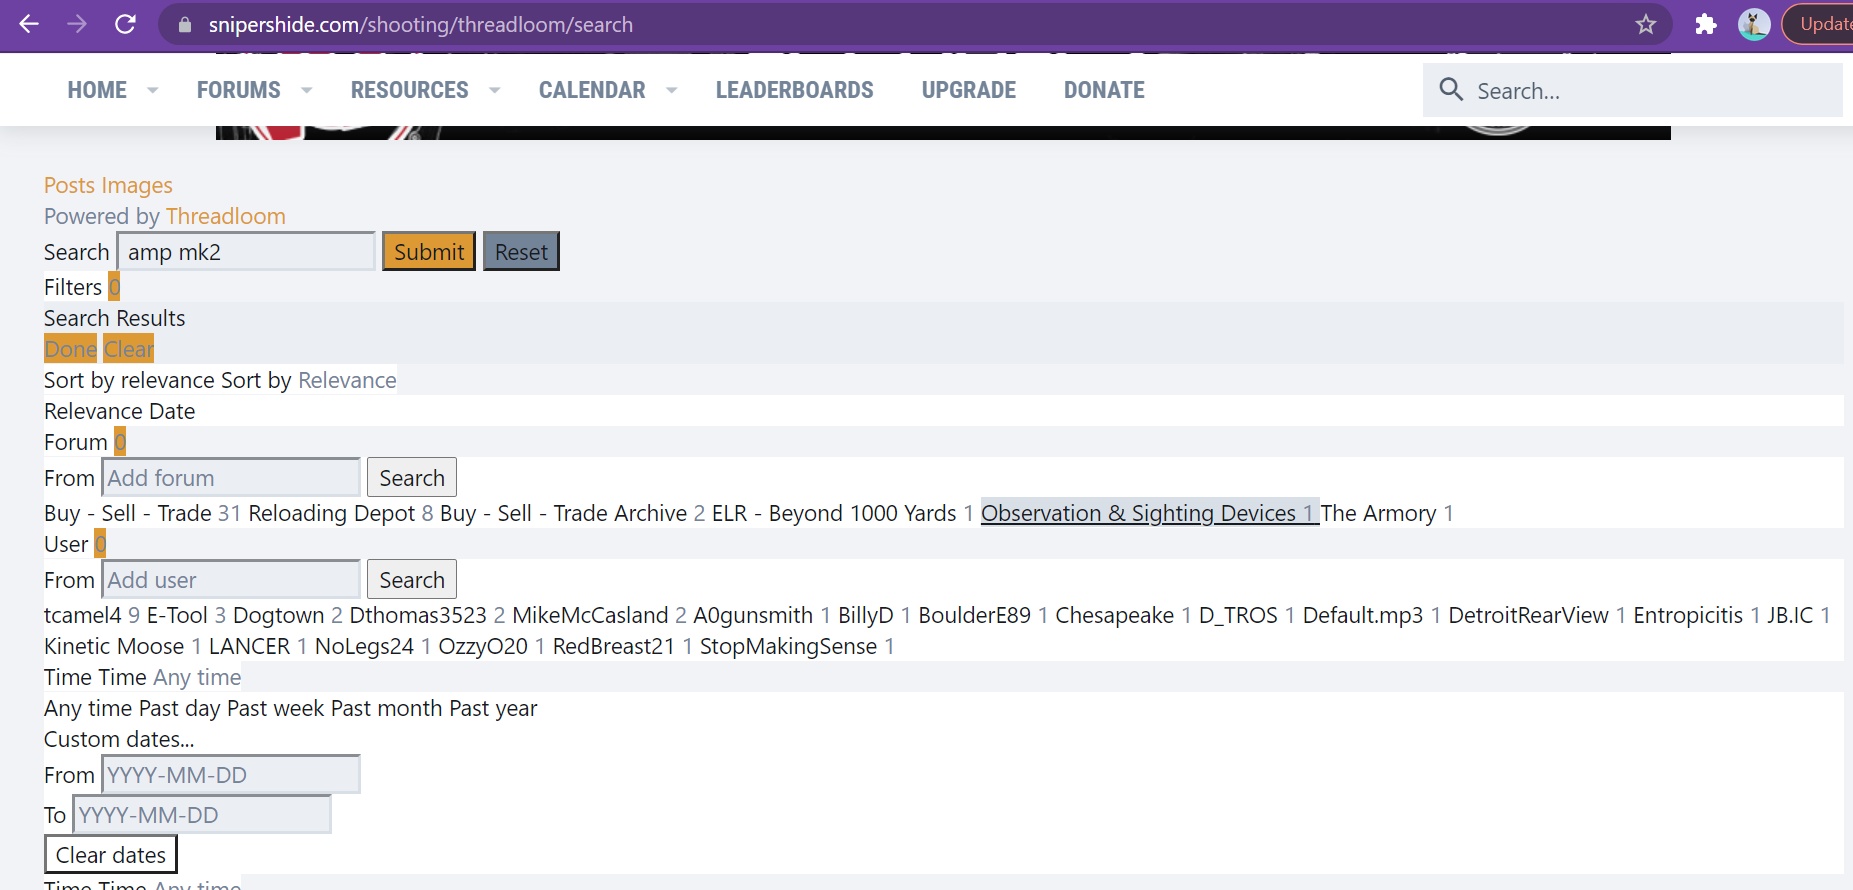Open the Chrome profile avatar

[x=1753, y=24]
